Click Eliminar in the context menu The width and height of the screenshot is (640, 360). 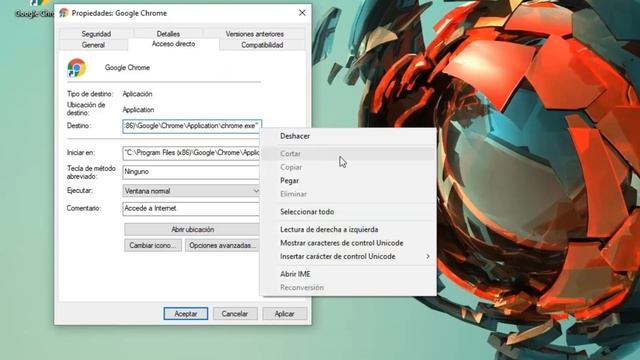tap(348, 194)
